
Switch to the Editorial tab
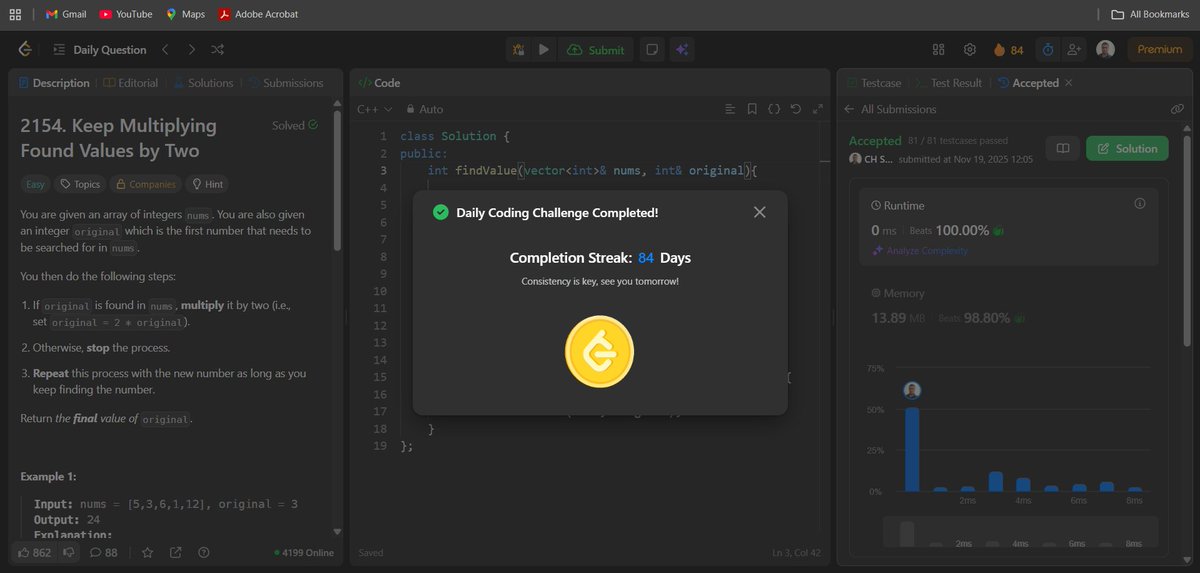click(130, 83)
